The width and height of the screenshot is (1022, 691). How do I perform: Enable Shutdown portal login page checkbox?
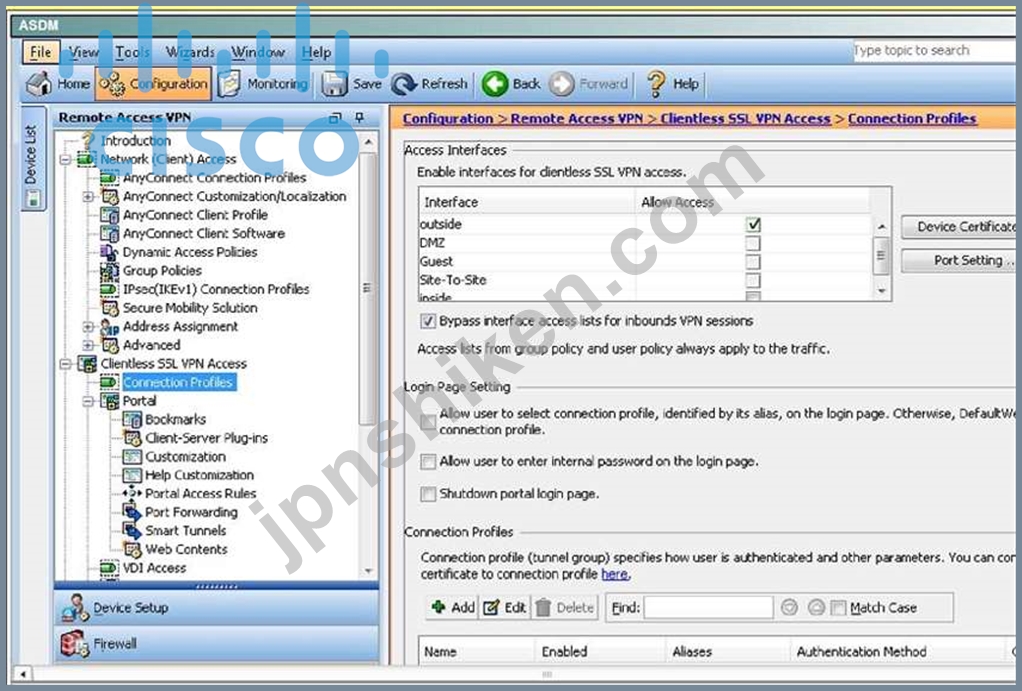[x=428, y=494]
